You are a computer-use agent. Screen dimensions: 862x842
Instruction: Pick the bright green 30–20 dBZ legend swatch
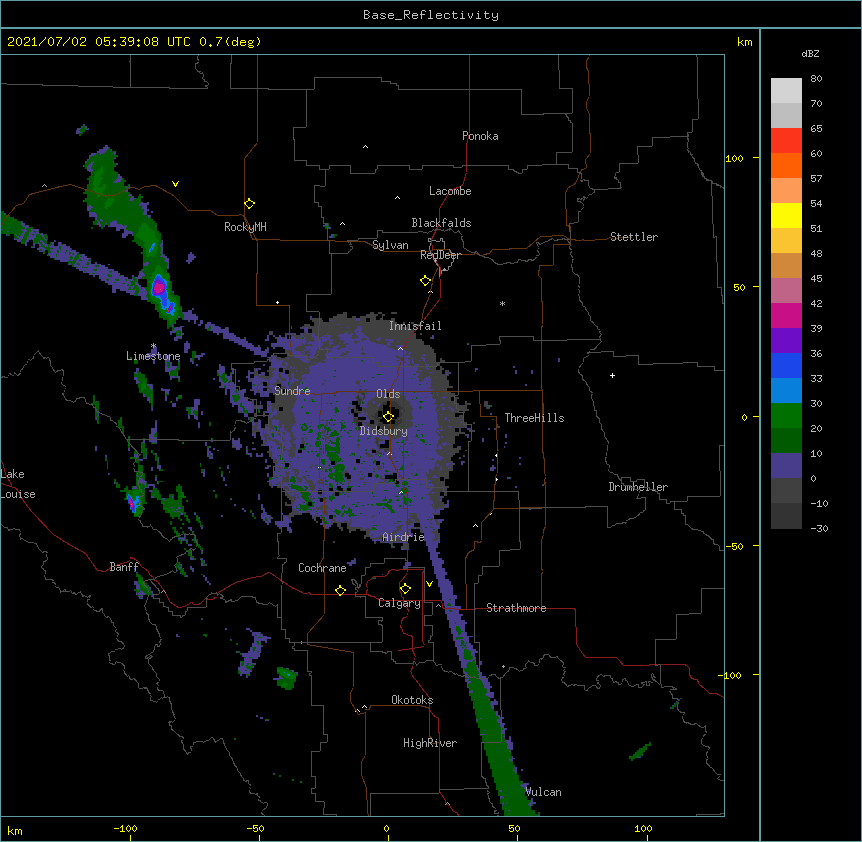coord(786,416)
